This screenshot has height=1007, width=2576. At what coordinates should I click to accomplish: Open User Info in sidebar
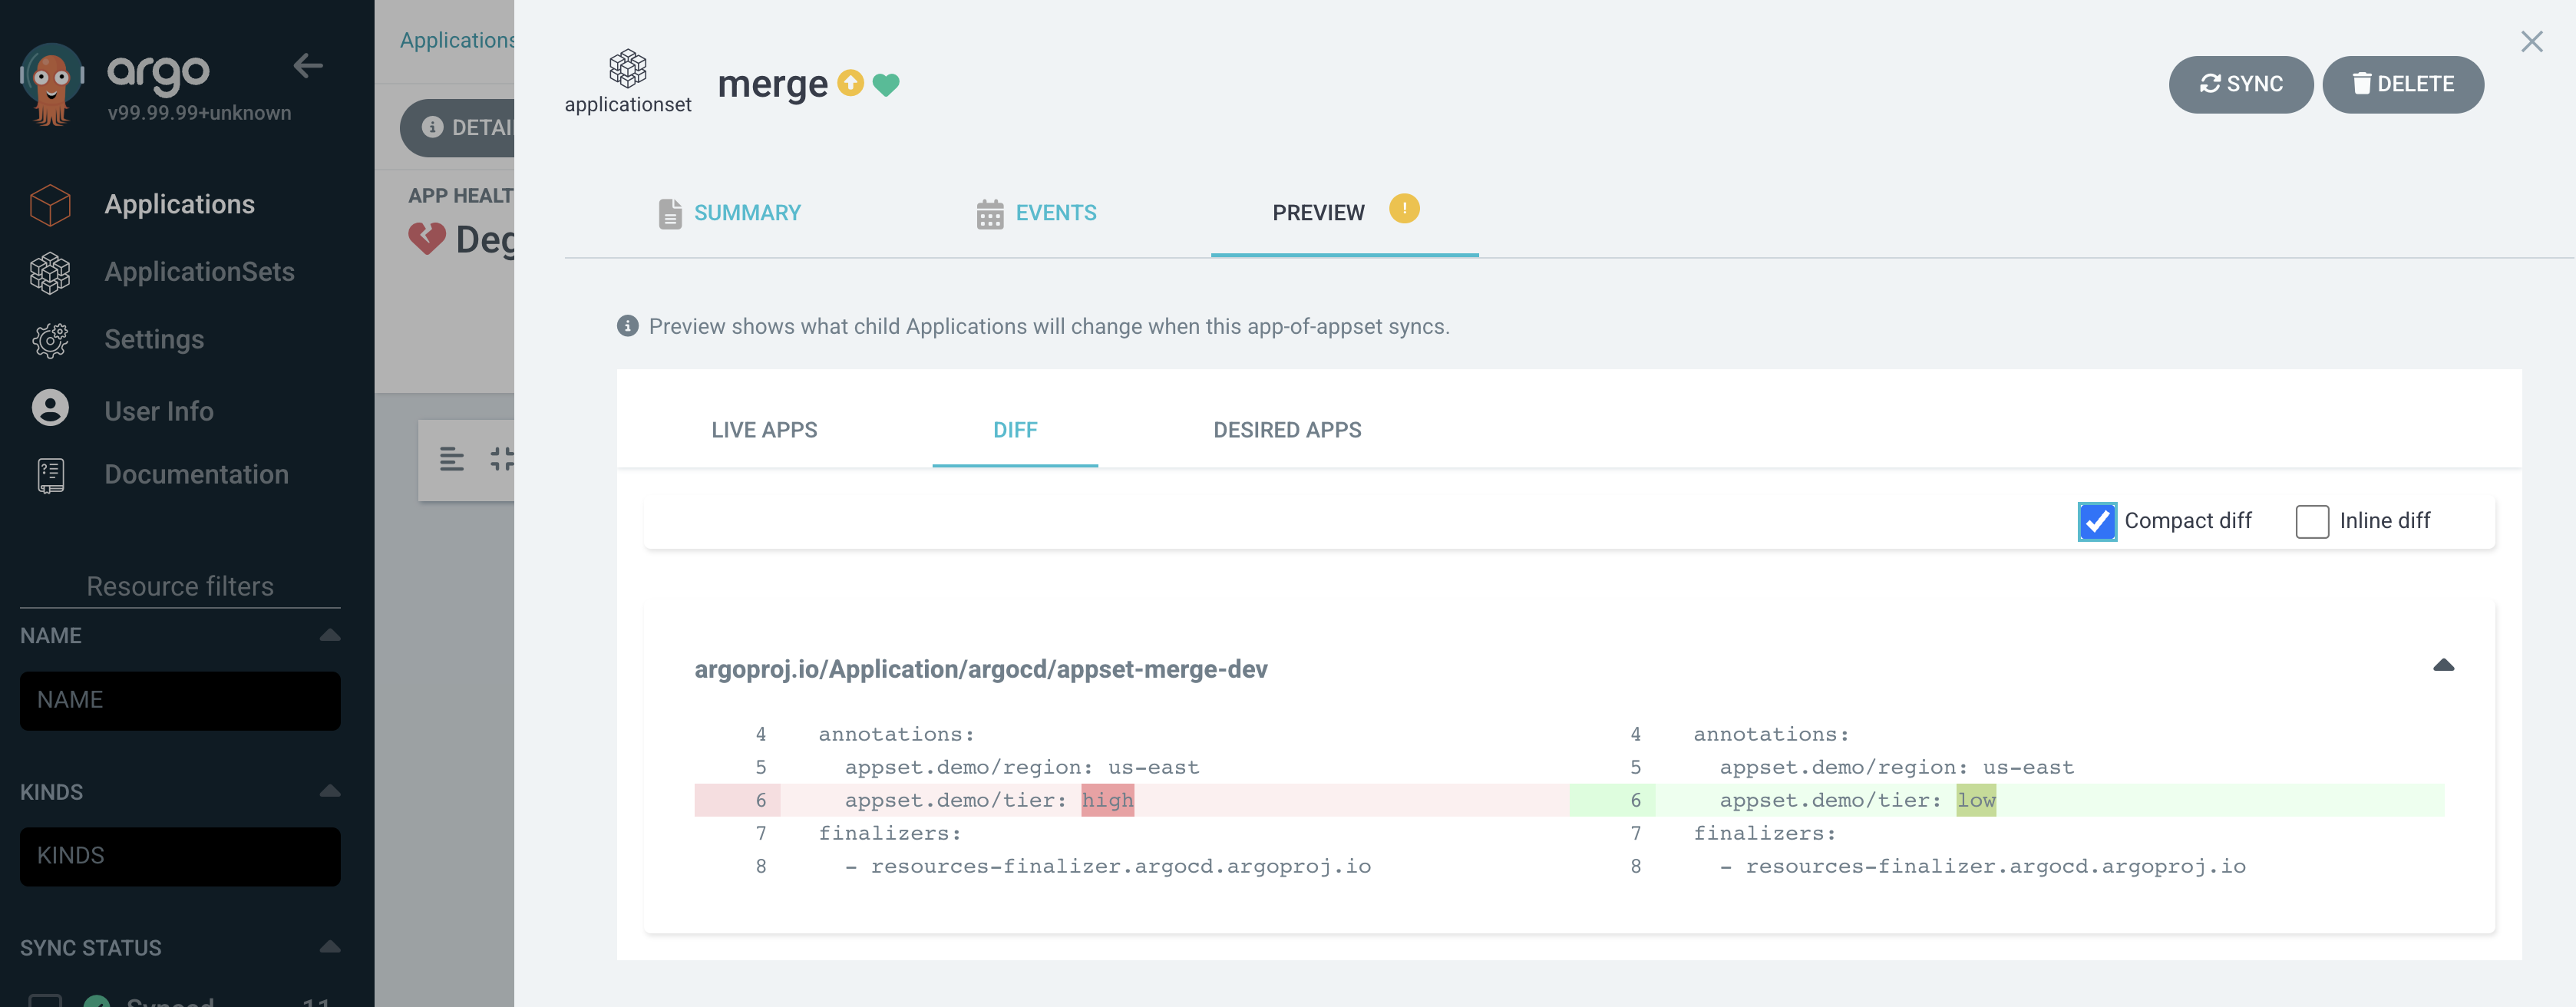tap(159, 411)
